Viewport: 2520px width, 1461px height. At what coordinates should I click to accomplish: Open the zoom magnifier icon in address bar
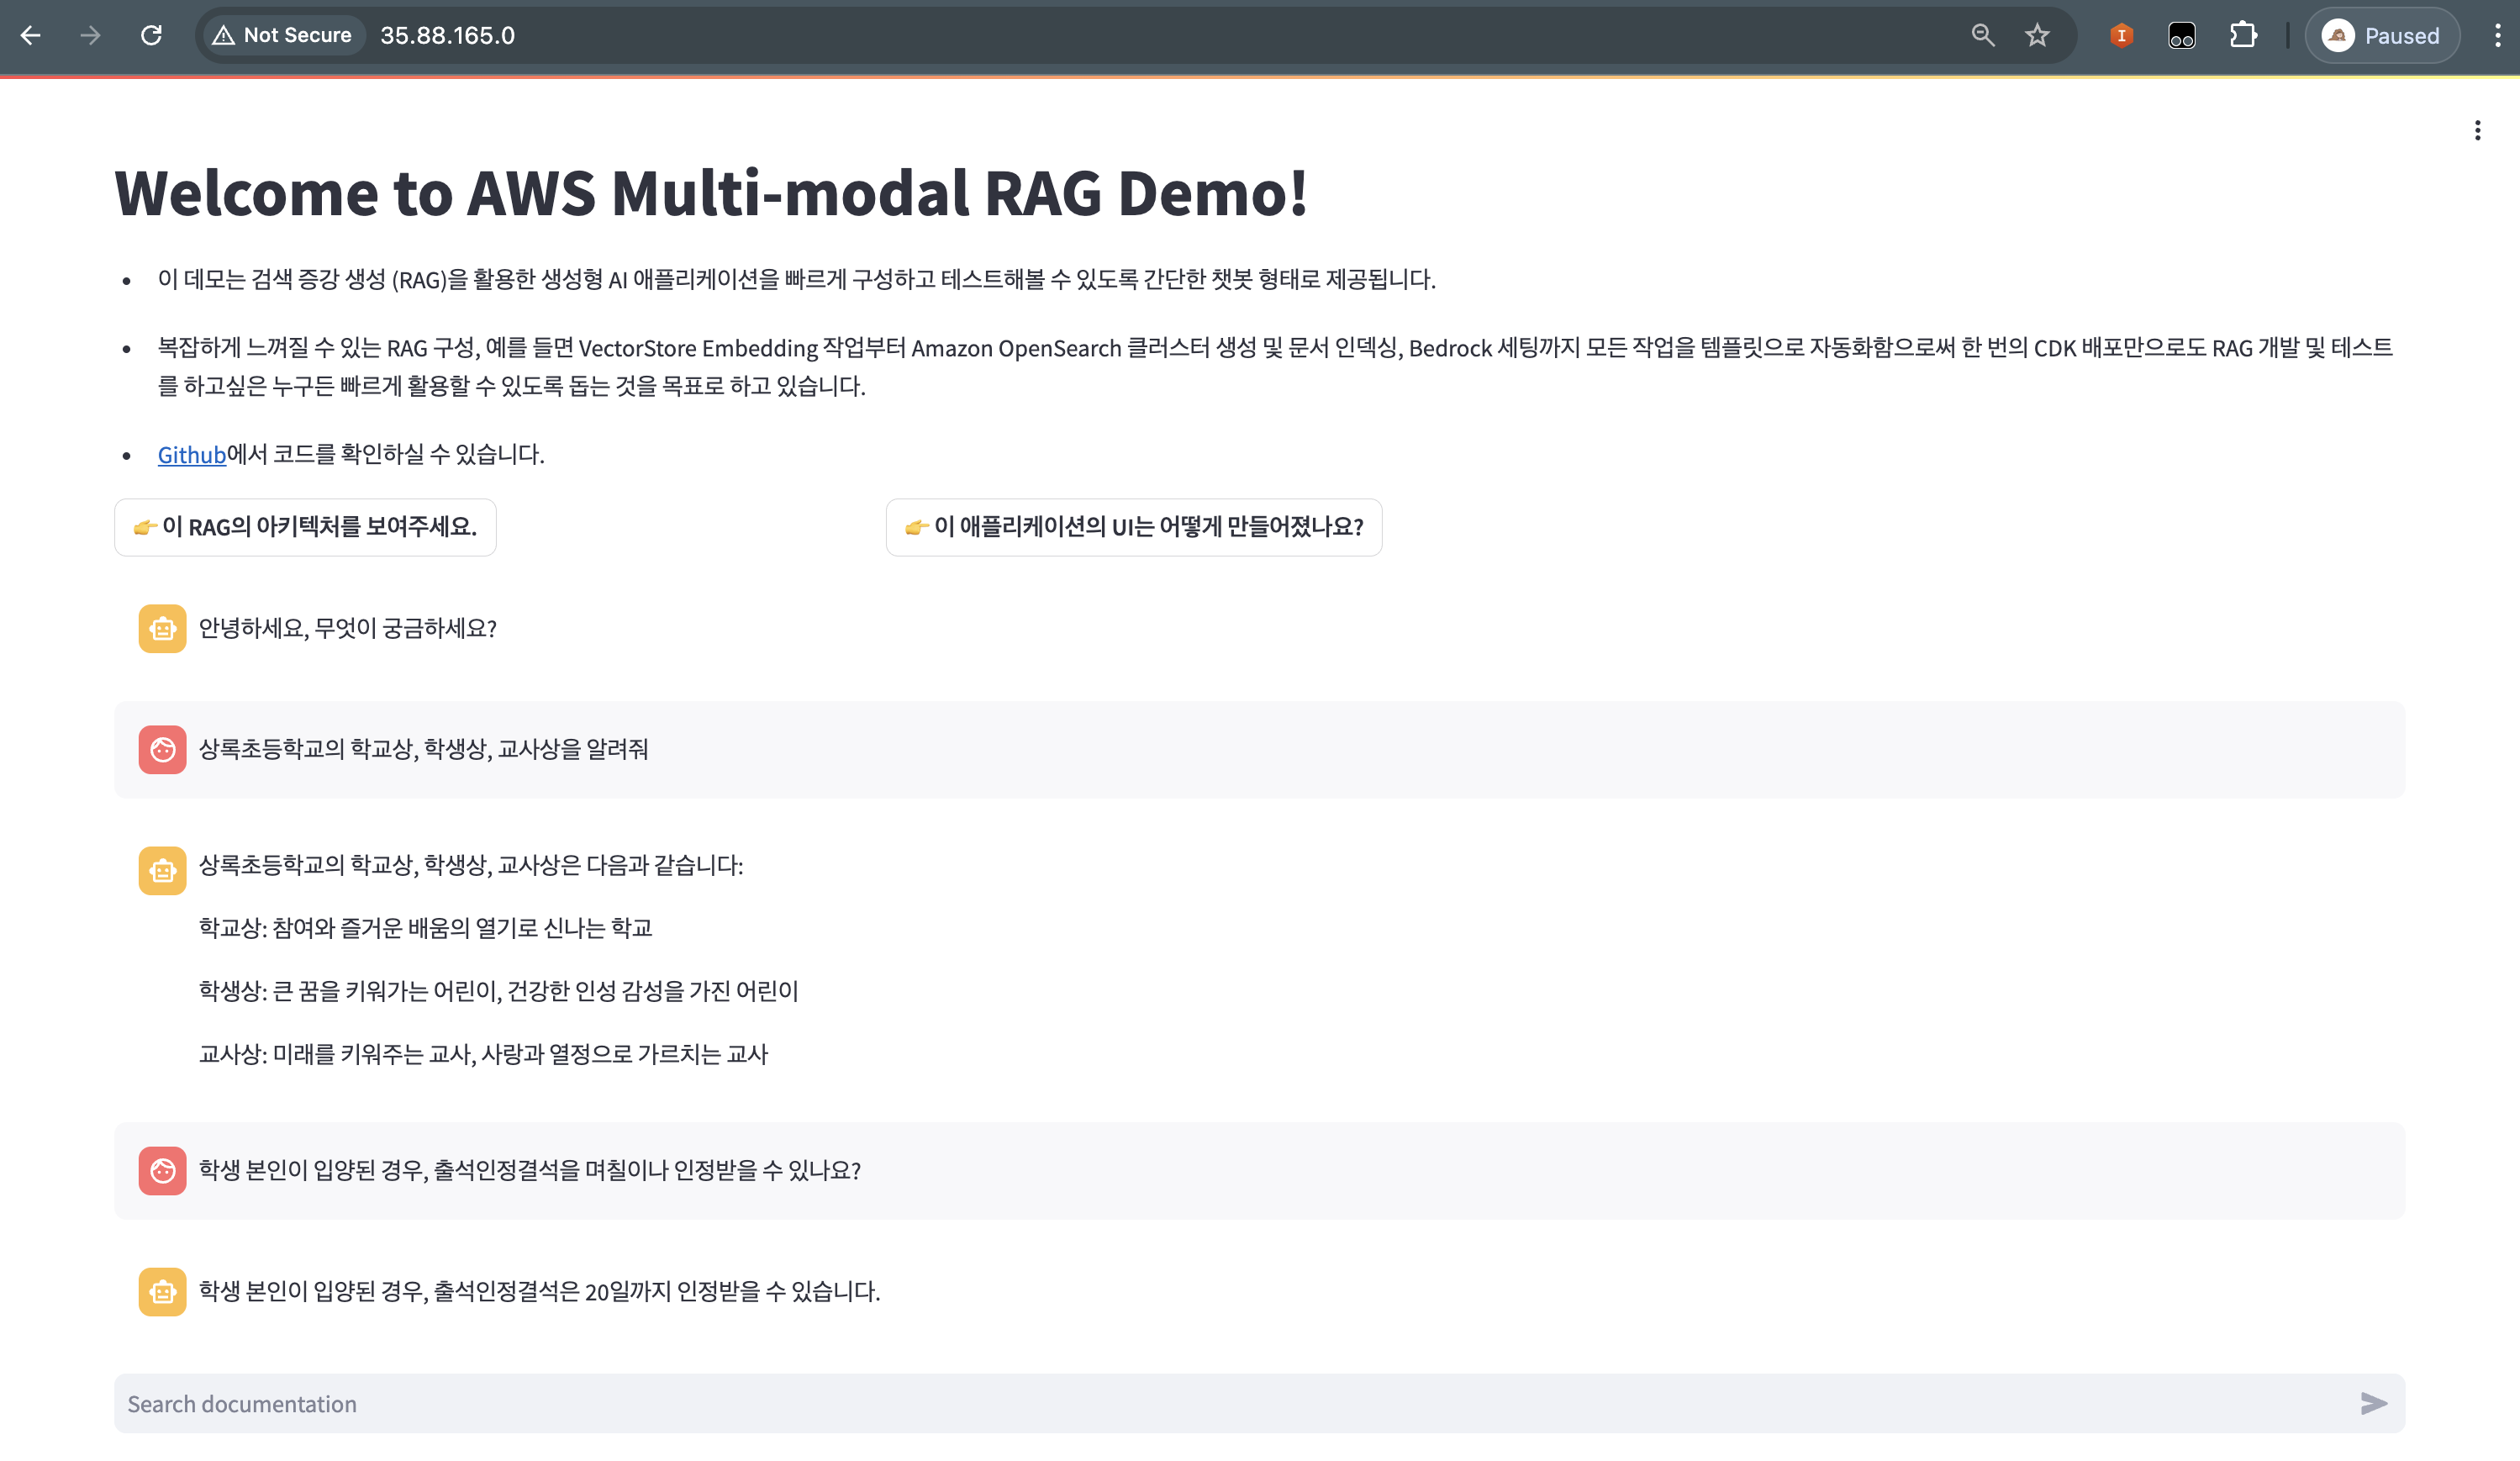point(1982,36)
